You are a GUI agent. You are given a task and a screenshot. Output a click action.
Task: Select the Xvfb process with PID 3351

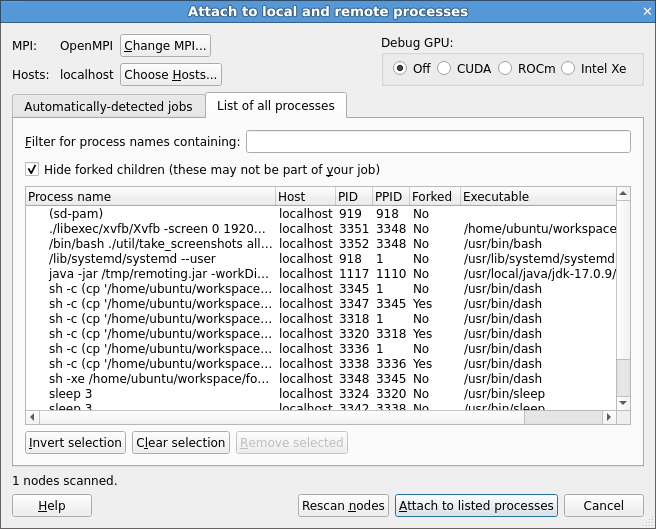click(160, 229)
